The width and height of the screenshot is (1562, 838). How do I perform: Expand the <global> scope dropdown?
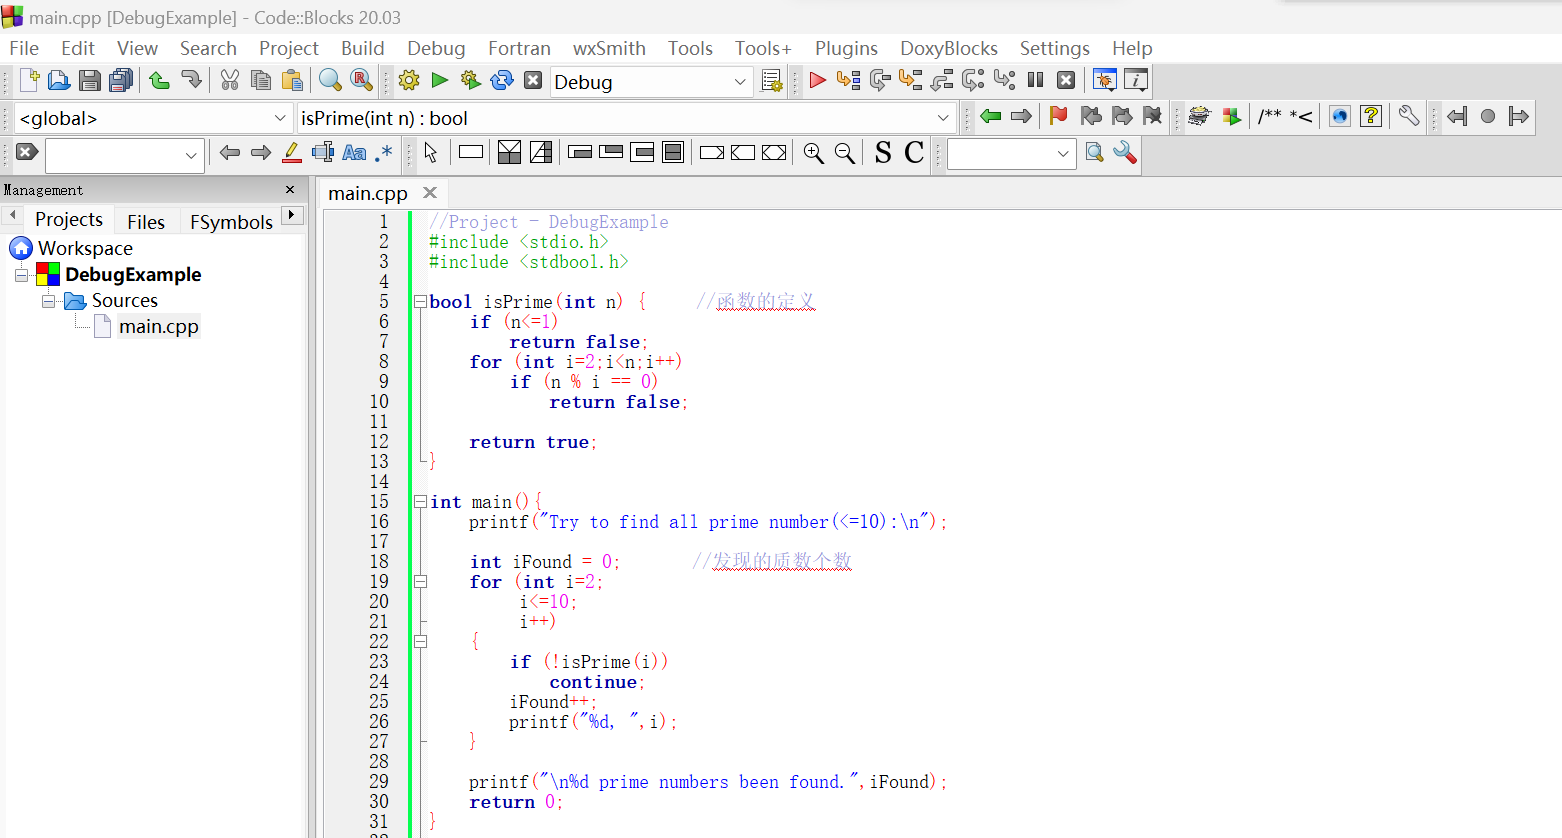[280, 118]
